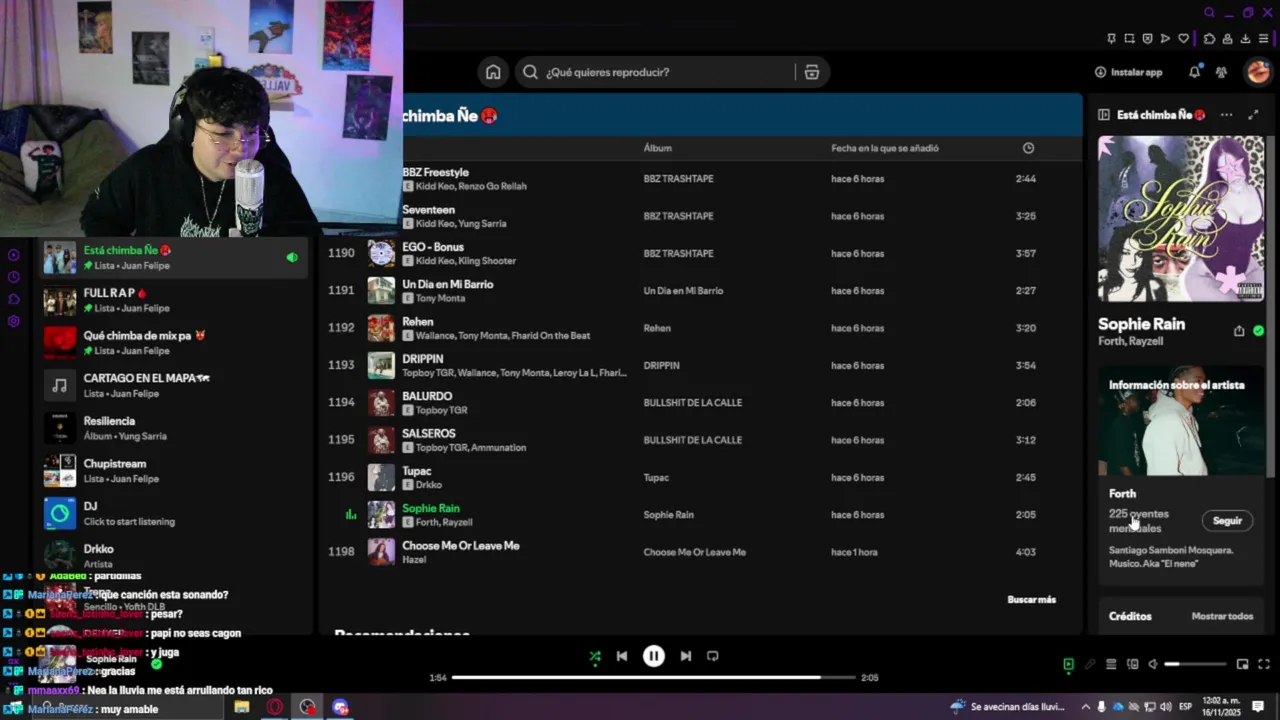Collapse the now playing side panel icon

point(1104,115)
